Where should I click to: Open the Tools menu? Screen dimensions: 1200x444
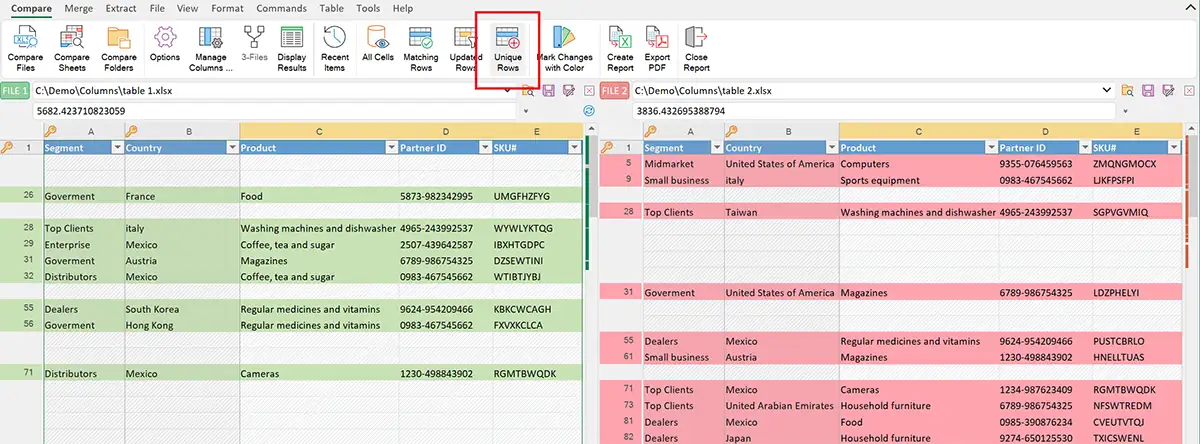(368, 8)
